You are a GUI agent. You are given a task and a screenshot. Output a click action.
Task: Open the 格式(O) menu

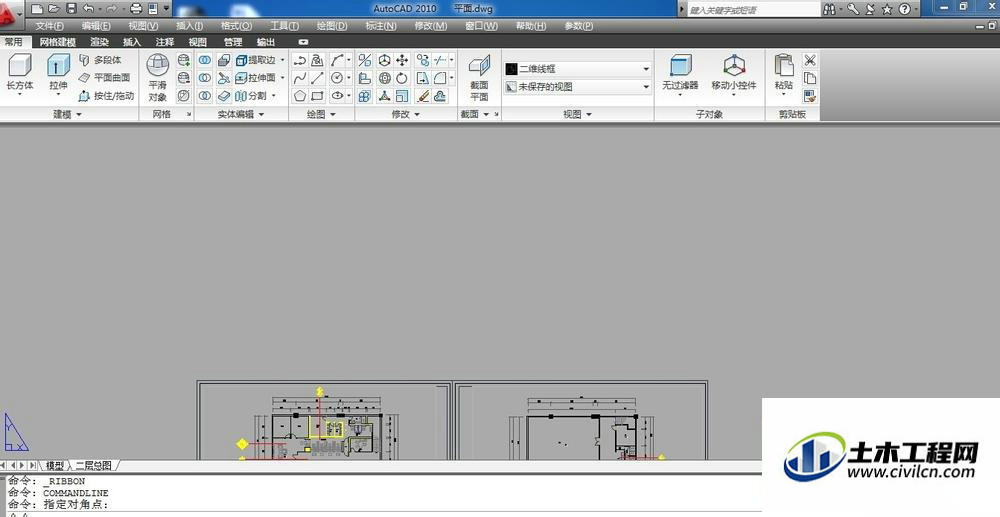coord(236,26)
